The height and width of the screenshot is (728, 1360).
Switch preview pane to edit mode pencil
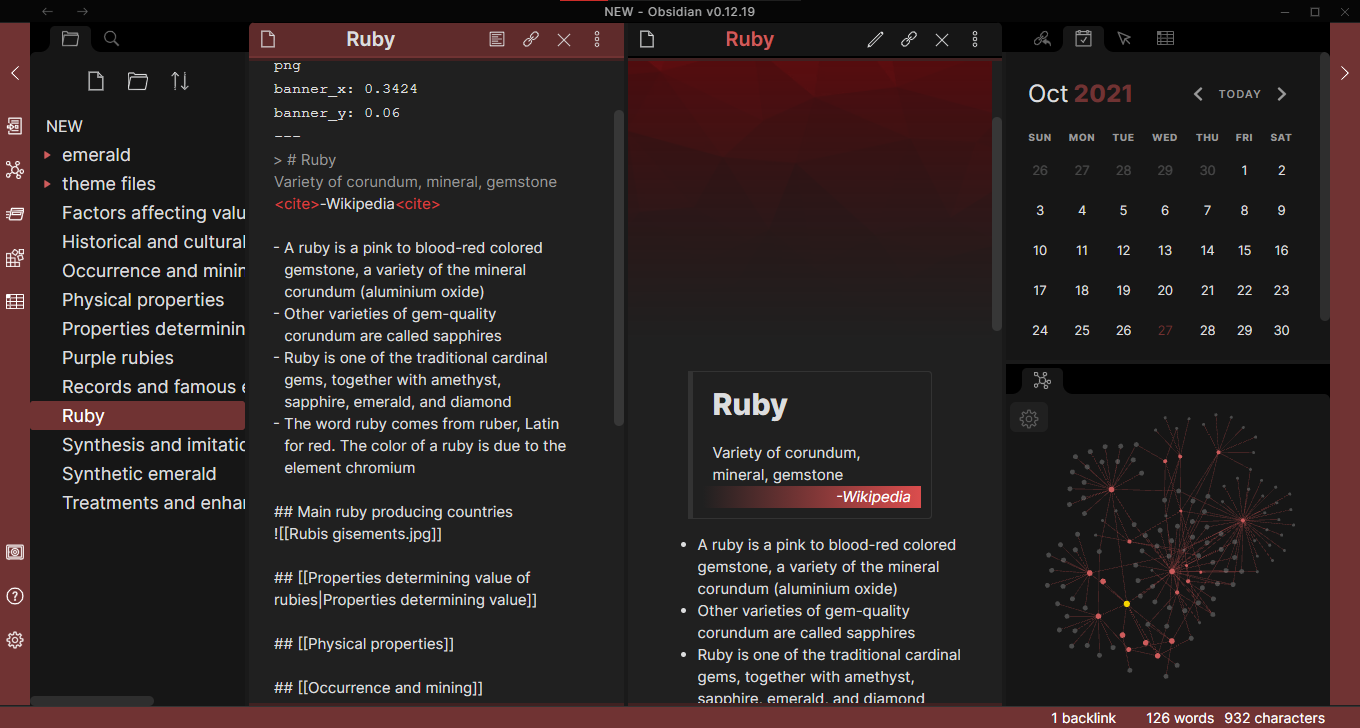(x=875, y=40)
